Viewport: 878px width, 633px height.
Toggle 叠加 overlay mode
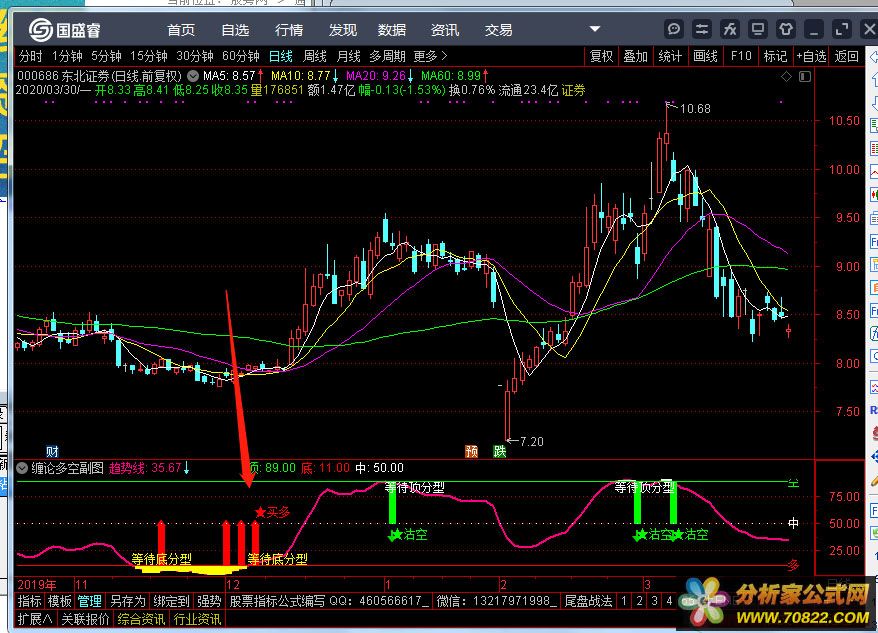coord(635,56)
